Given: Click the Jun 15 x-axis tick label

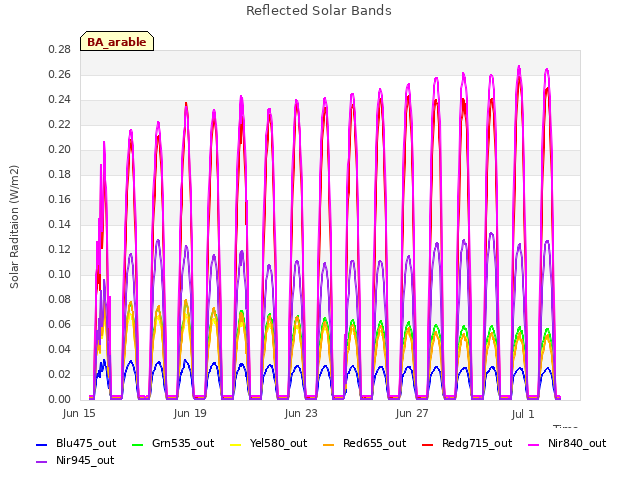Looking at the screenshot, I should click(x=79, y=413).
